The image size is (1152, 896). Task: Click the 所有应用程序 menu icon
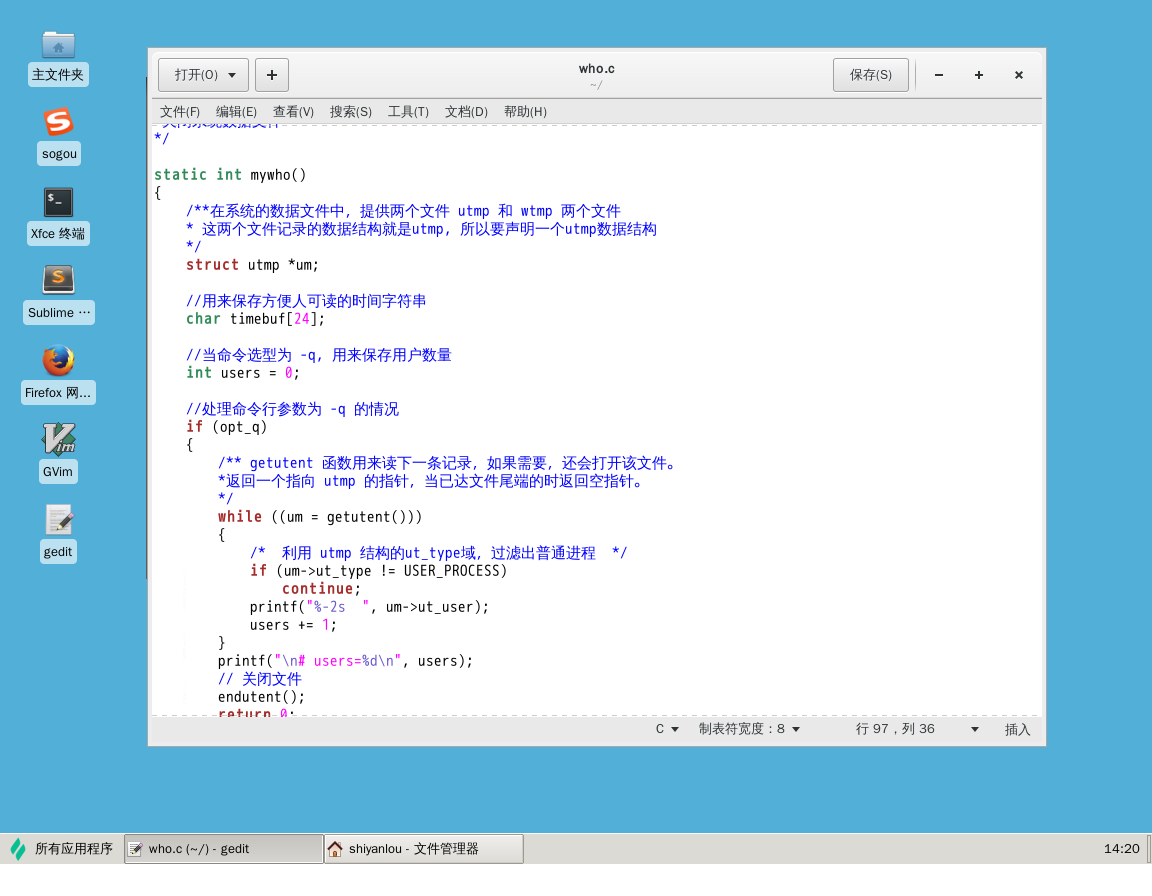coord(60,848)
